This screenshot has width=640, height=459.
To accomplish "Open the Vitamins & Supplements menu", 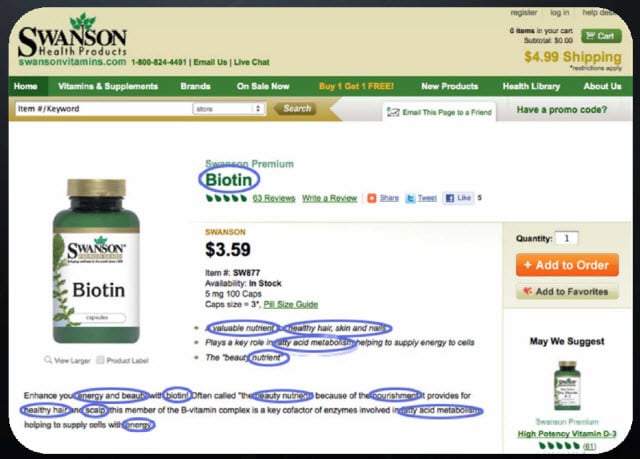I will point(108,86).
